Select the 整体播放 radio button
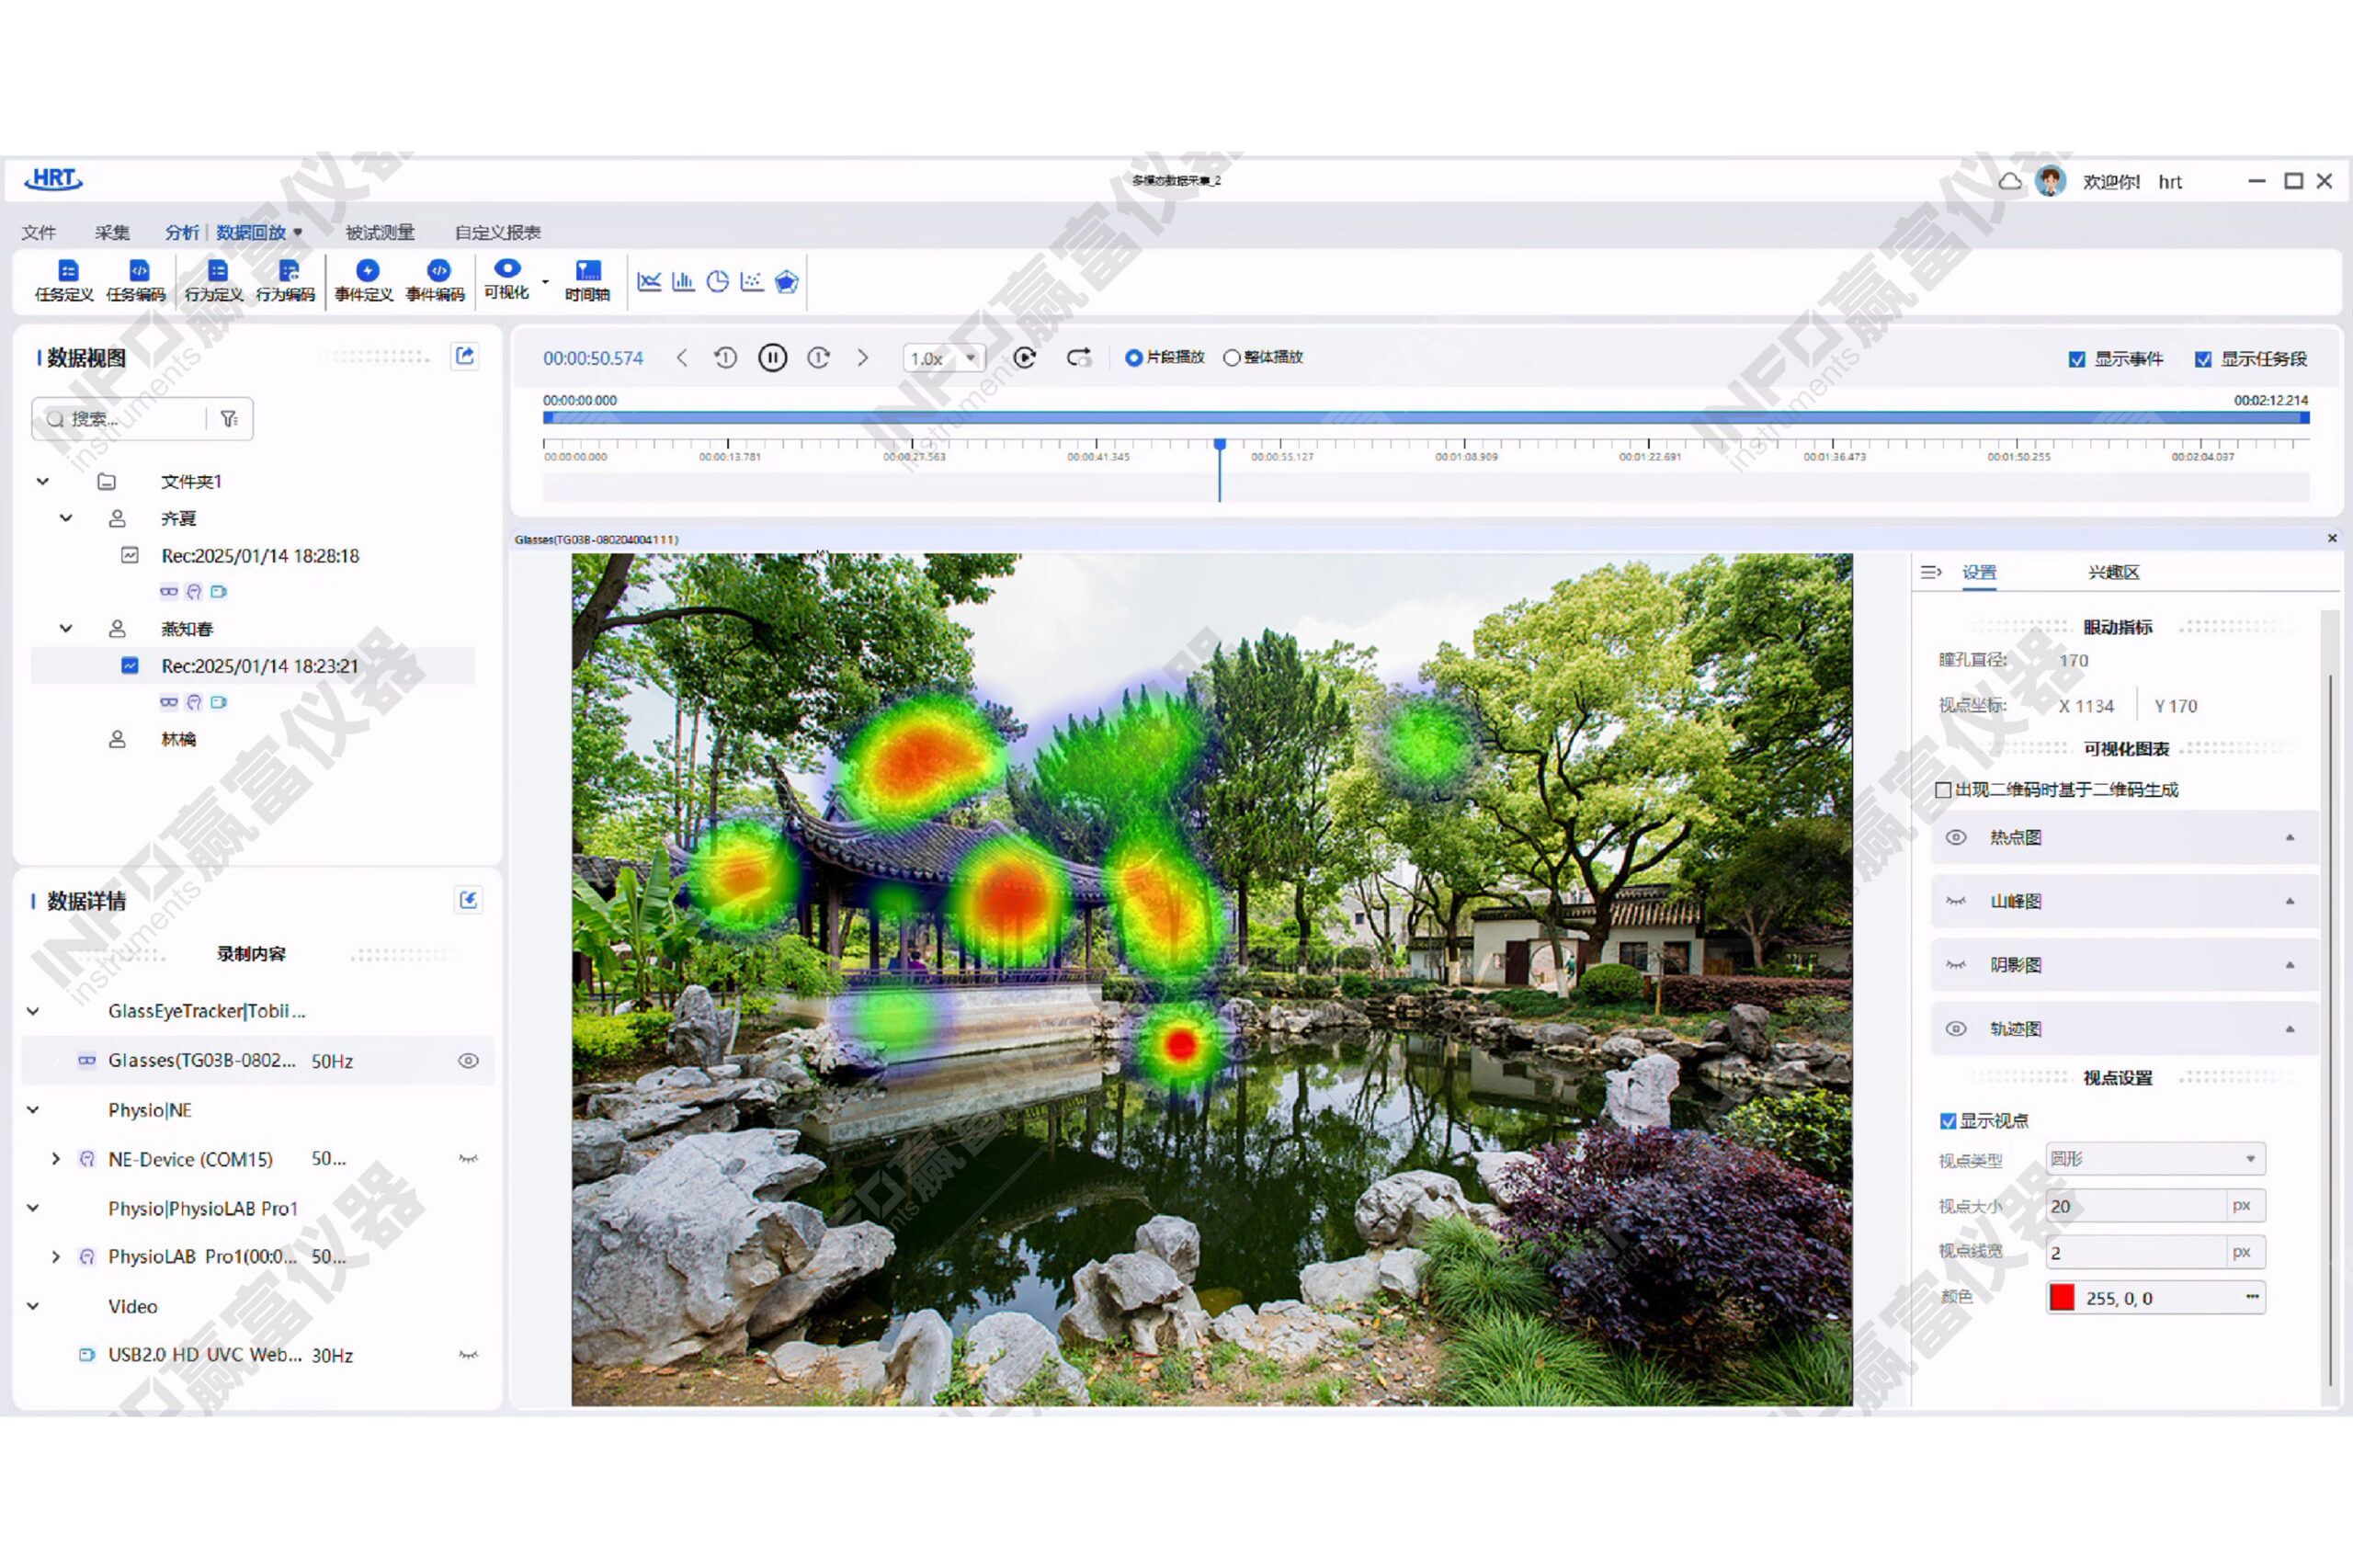 (x=1232, y=358)
